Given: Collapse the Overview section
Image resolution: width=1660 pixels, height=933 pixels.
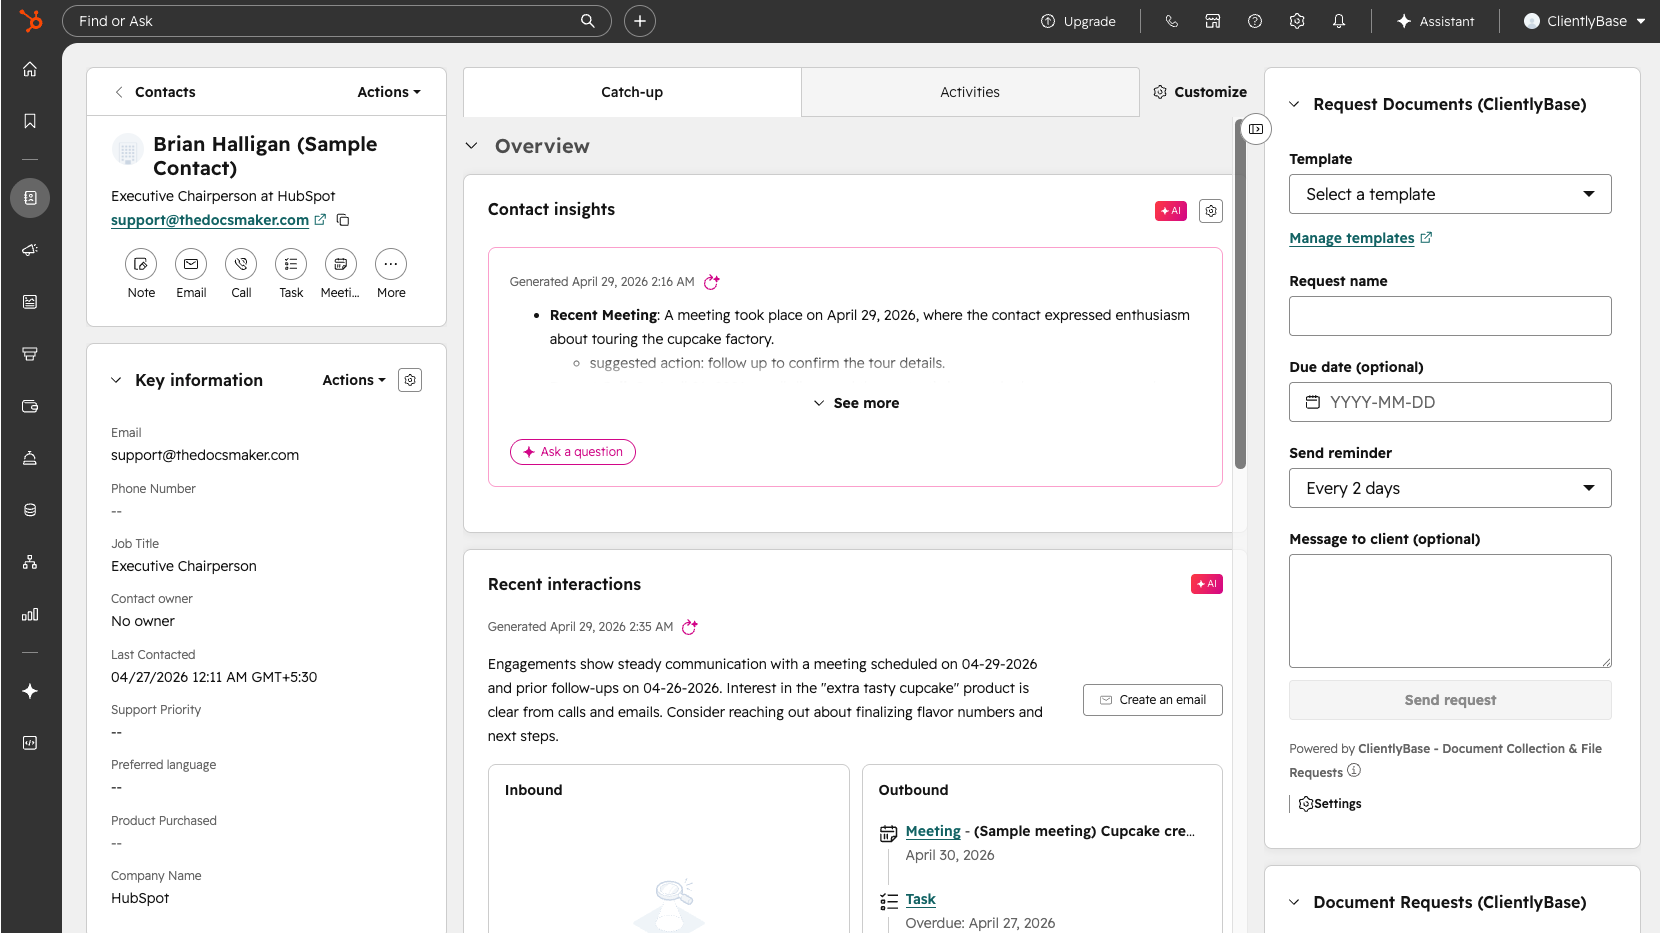Looking at the screenshot, I should click(x=472, y=146).
